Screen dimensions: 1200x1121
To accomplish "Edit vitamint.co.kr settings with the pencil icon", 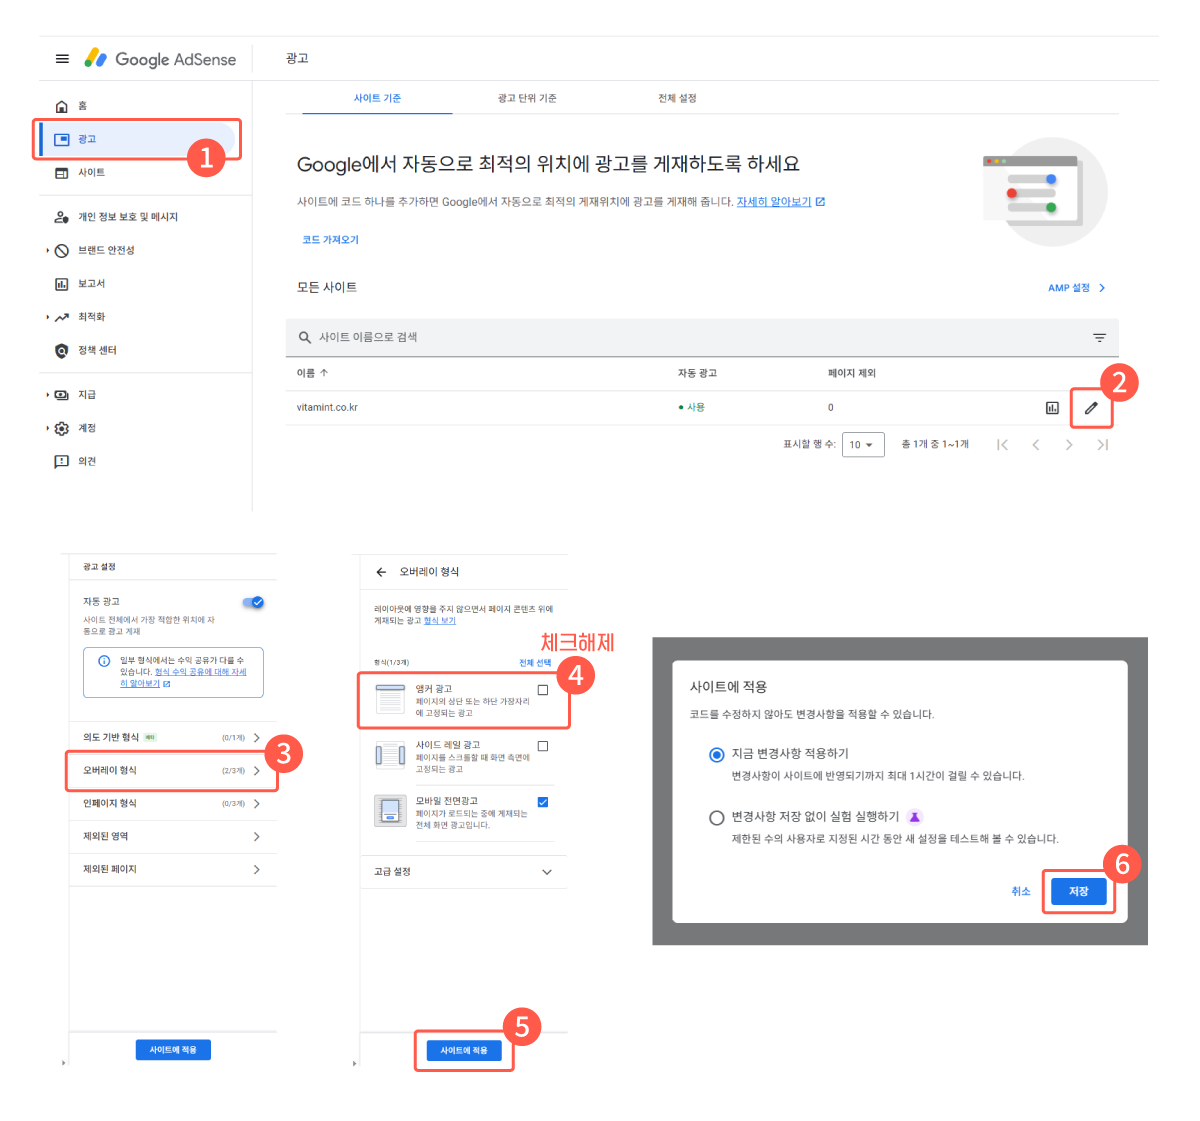I will click(x=1091, y=407).
